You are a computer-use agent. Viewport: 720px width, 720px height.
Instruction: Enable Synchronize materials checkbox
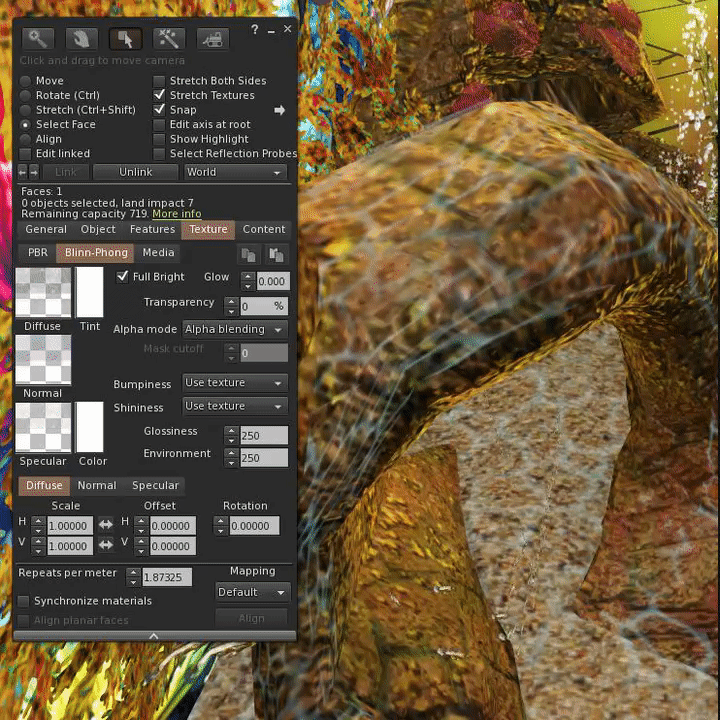23,601
